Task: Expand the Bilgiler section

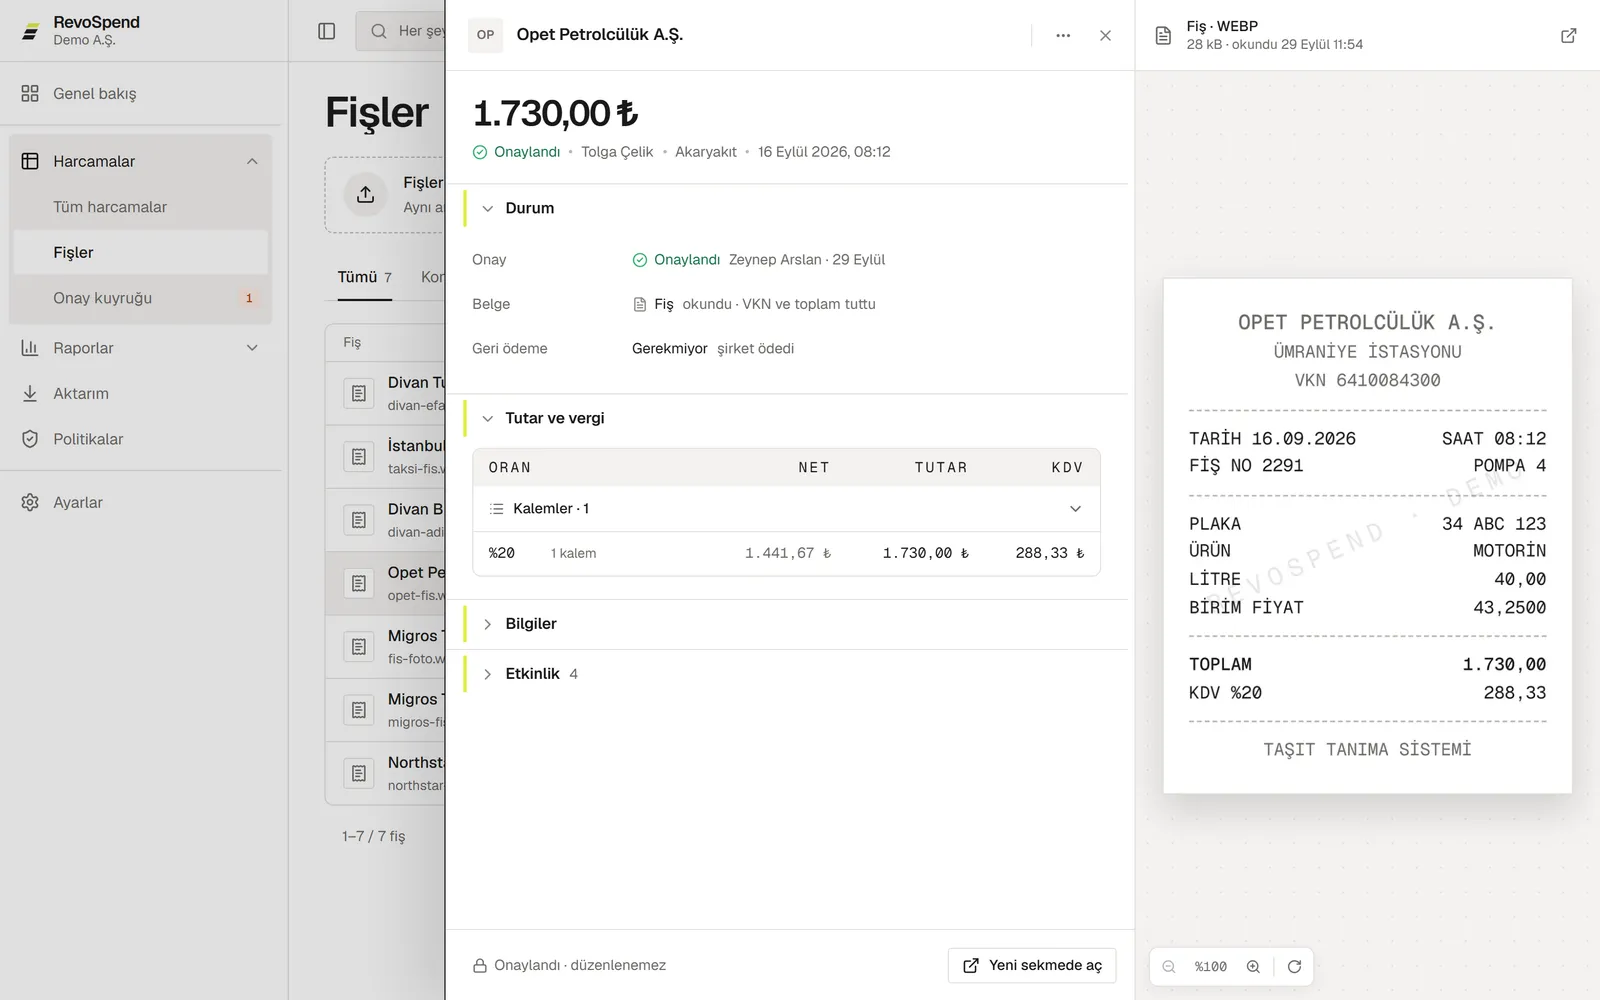Action: click(x=488, y=624)
